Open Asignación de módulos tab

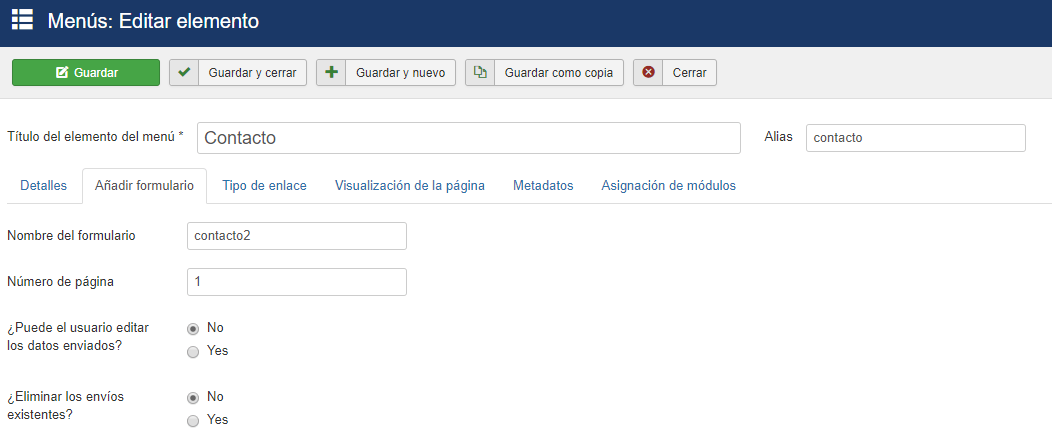668,186
